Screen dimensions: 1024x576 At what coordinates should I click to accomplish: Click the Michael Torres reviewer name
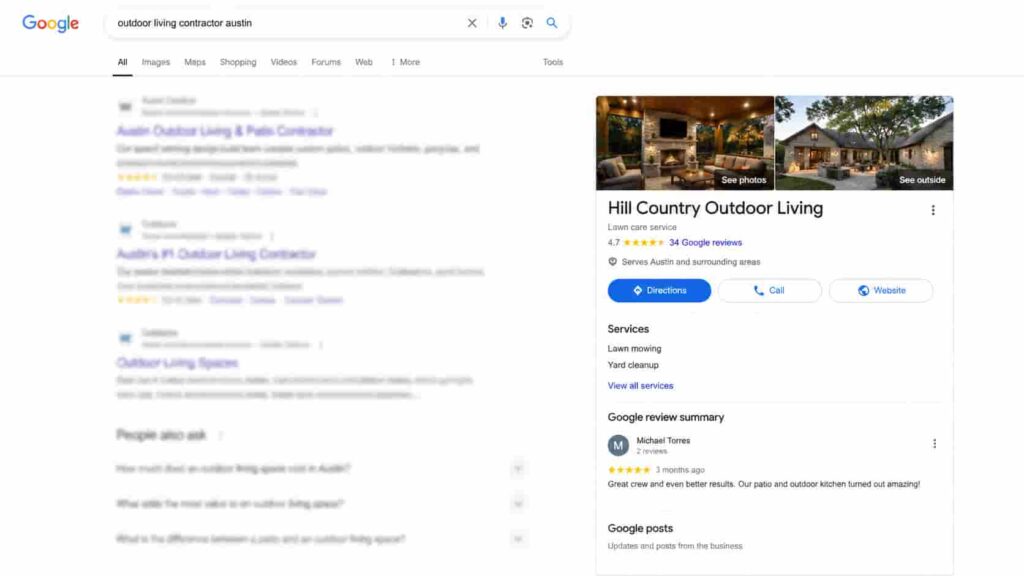tap(663, 440)
